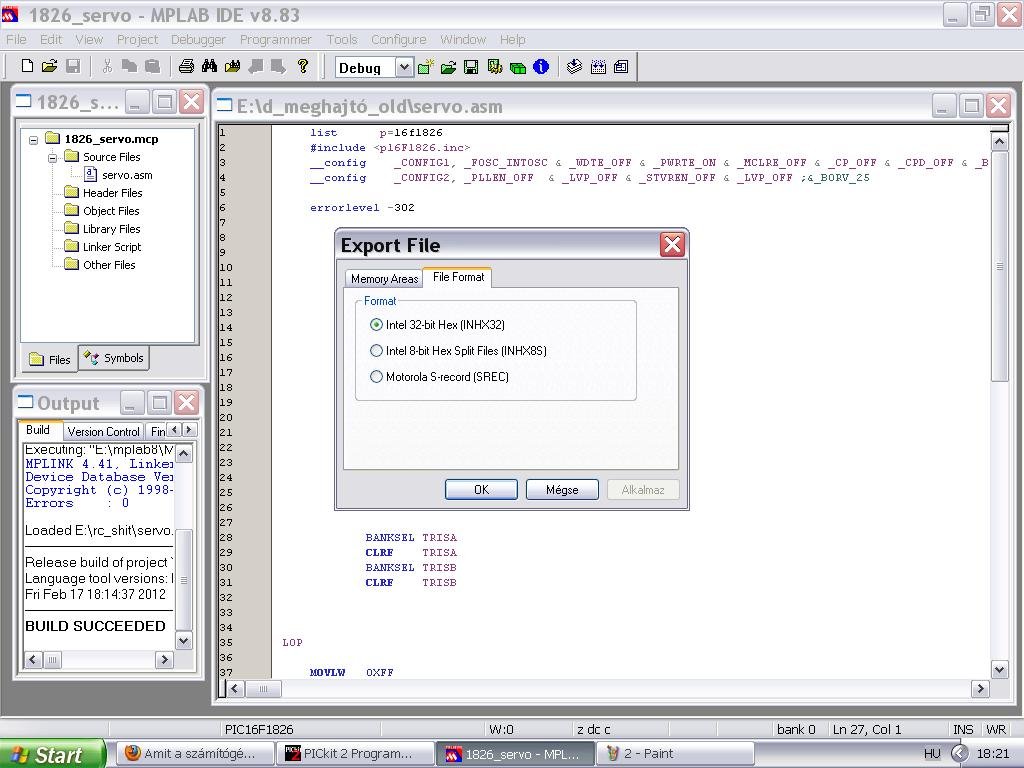Click the editor scroll-down arrow
Viewport: 1024px width, 768px height.
(x=999, y=669)
